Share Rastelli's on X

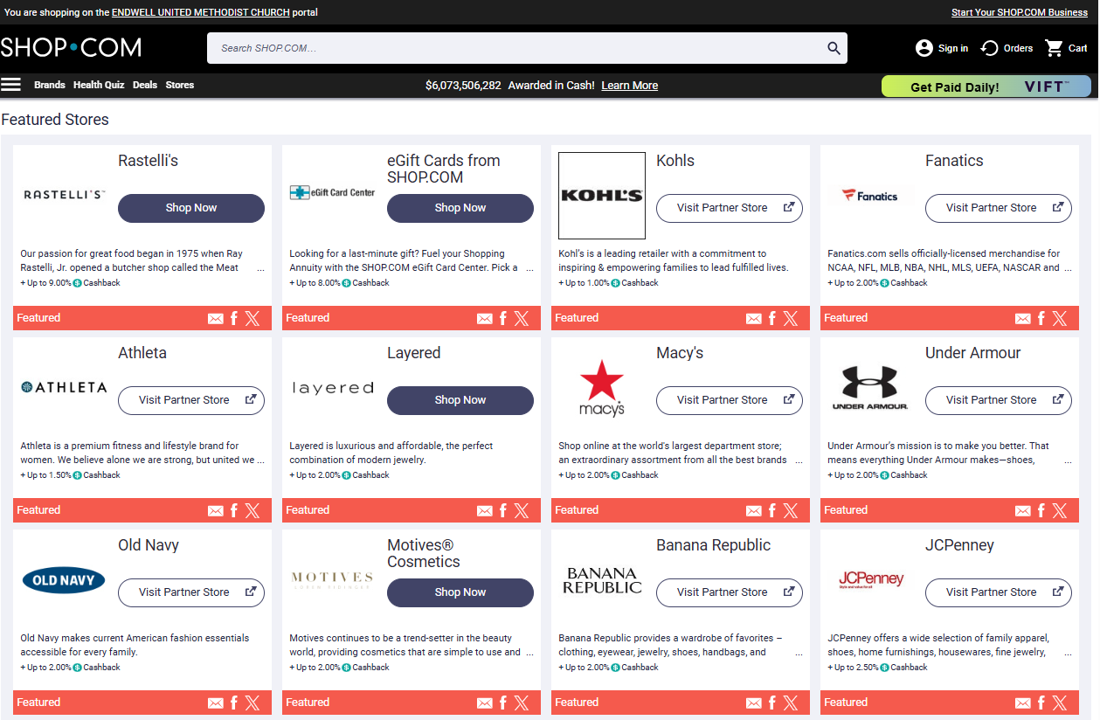(x=253, y=319)
